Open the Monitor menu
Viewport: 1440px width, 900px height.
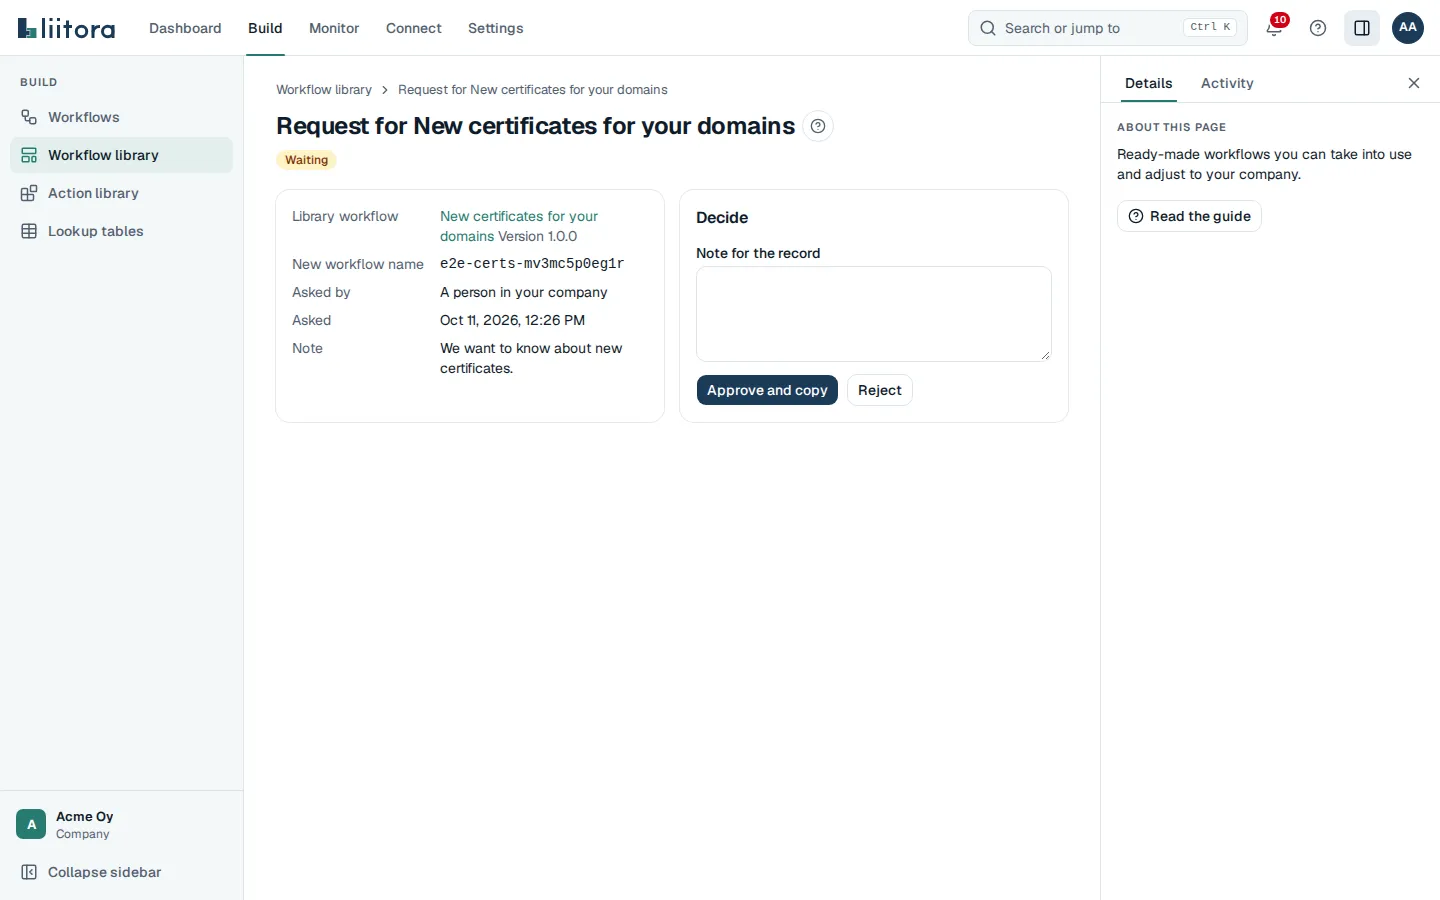334,28
